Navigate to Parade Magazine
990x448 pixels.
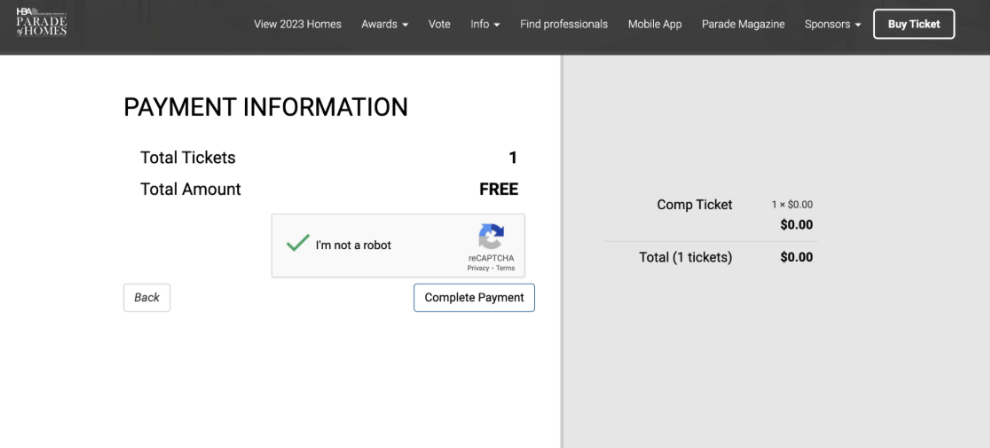[742, 24]
